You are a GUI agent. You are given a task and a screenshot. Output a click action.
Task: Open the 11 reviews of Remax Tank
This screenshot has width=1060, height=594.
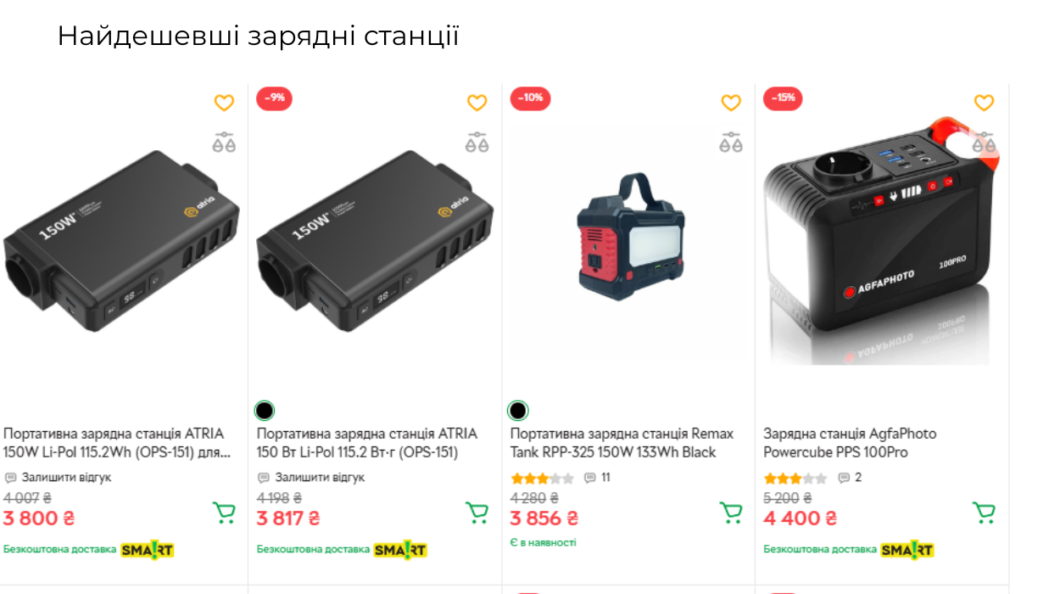point(598,478)
